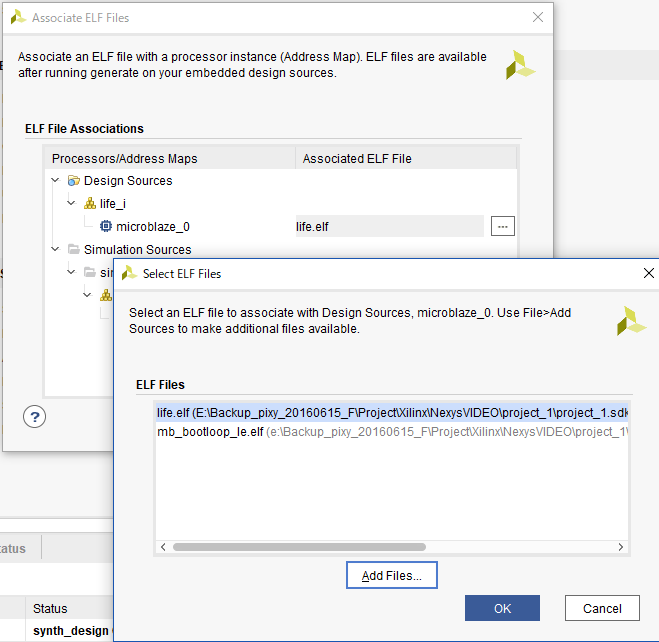
Task: Click the scroll right arrow of ELF list
Action: (x=621, y=547)
